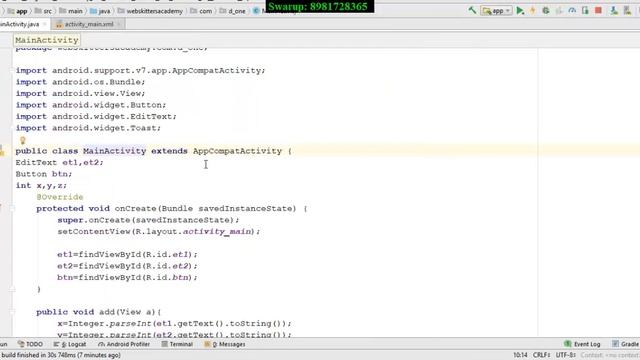The height and width of the screenshot is (360, 640).
Task: Collapse the add method fold marker
Action: point(12,312)
